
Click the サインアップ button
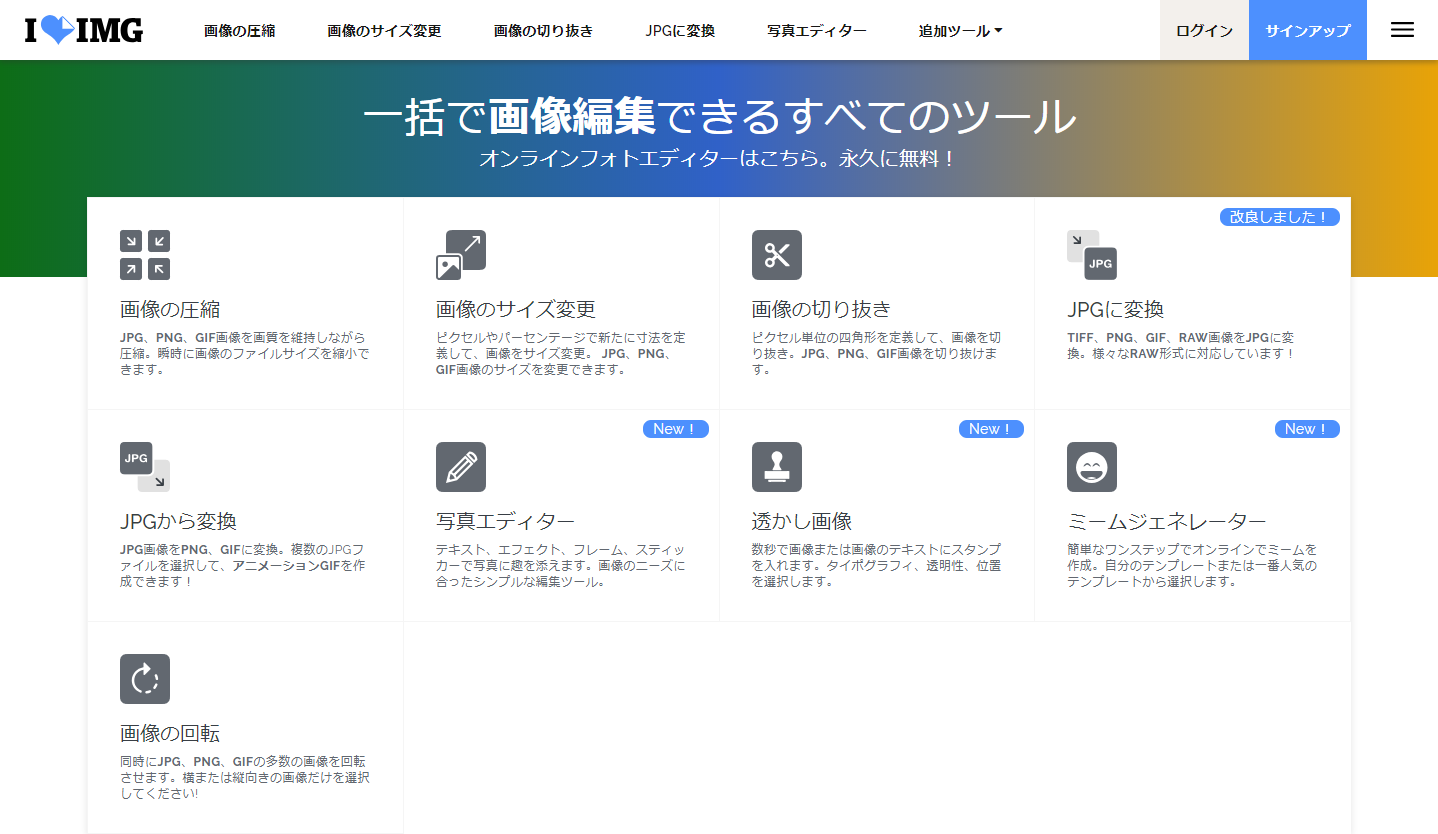pyautogui.click(x=1308, y=30)
